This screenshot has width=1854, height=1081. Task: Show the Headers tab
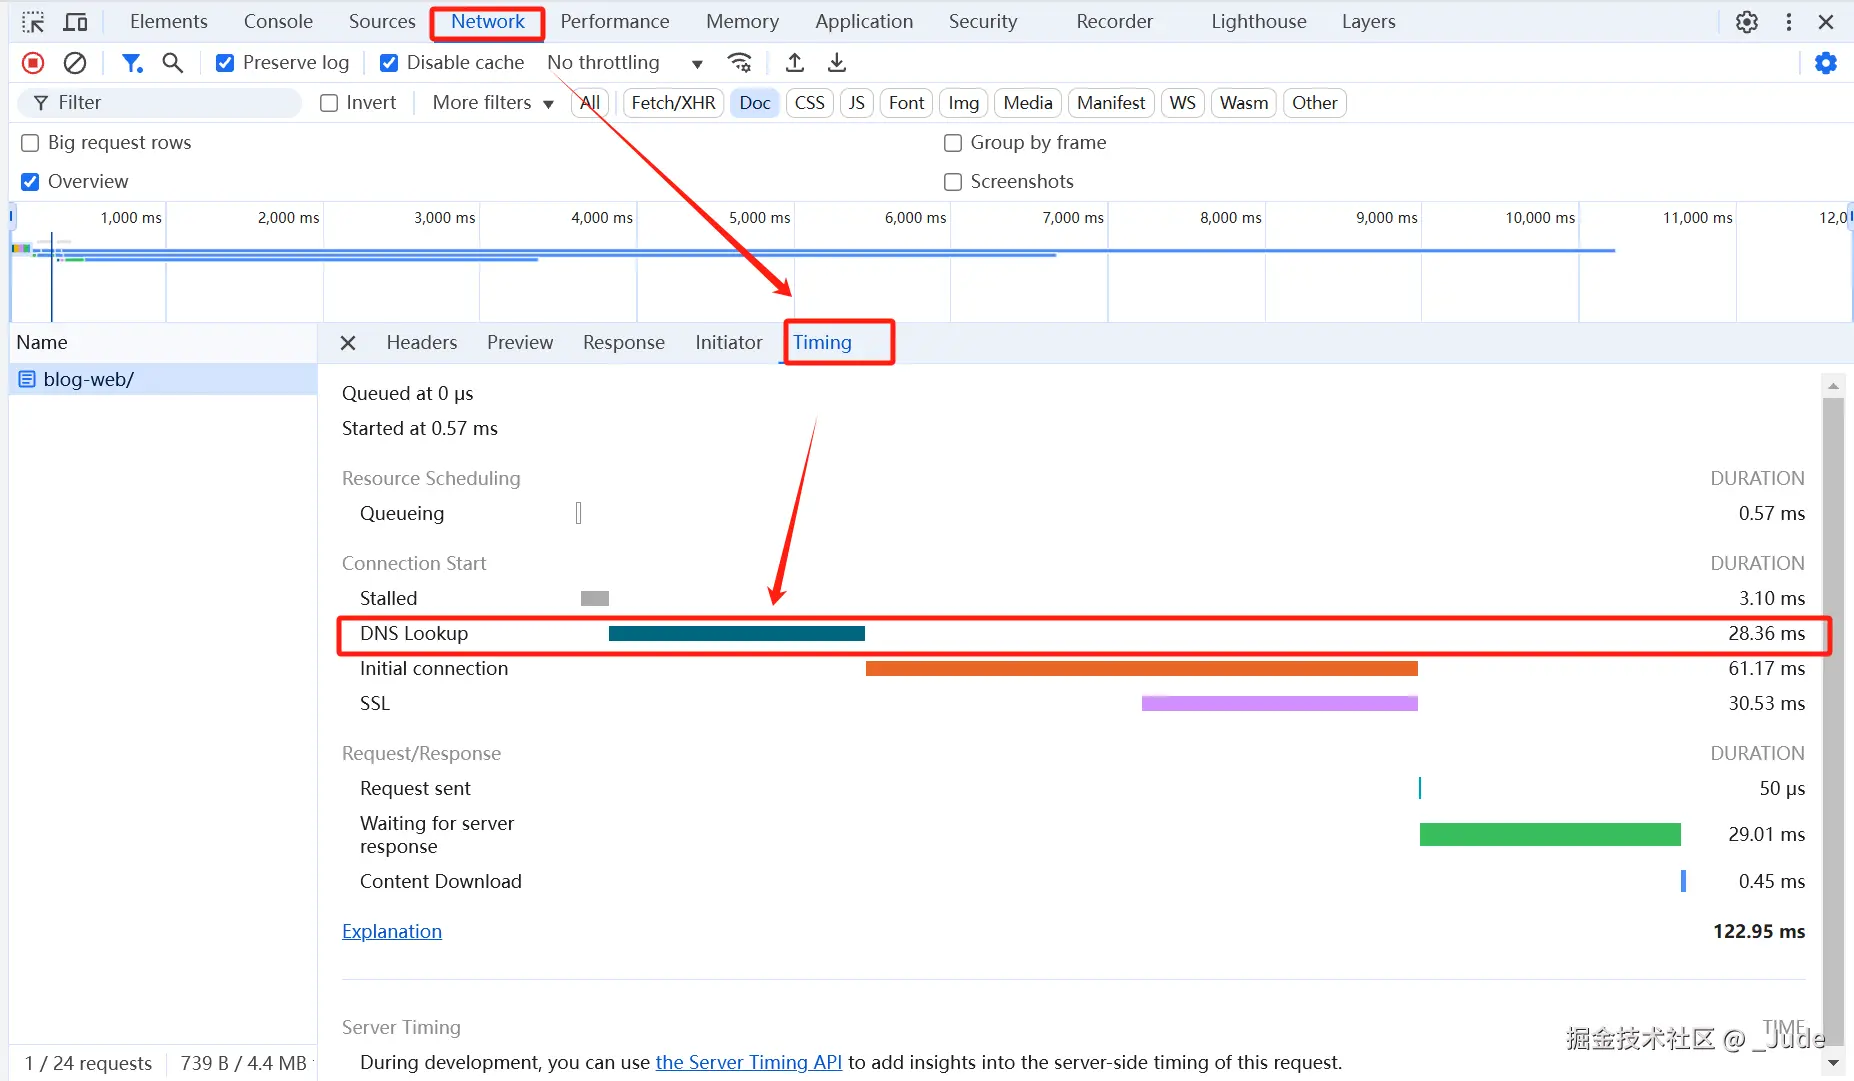(x=422, y=343)
